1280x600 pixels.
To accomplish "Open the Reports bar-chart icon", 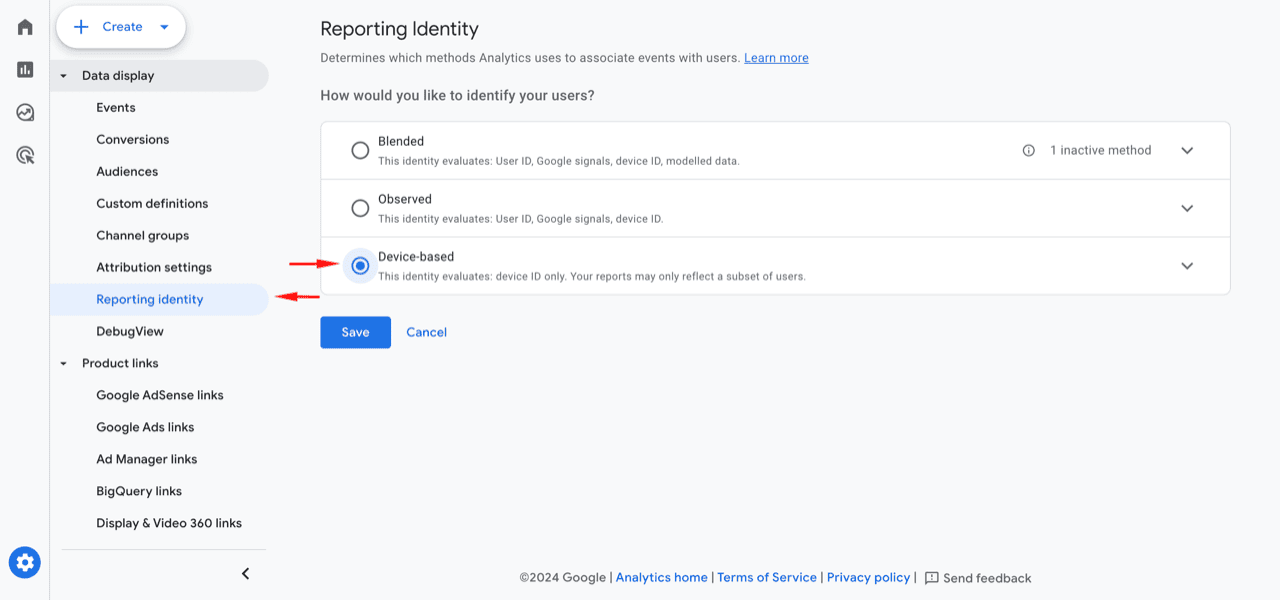I will tap(25, 70).
